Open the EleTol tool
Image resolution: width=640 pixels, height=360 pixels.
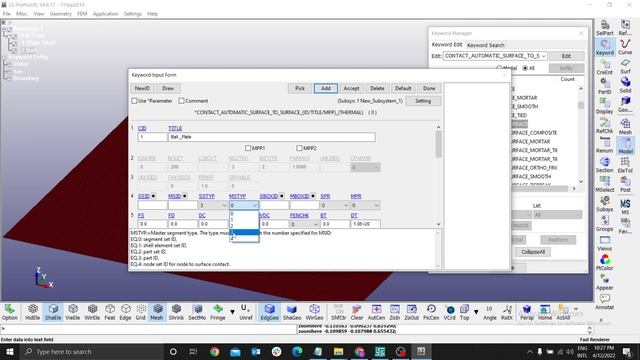point(625,165)
